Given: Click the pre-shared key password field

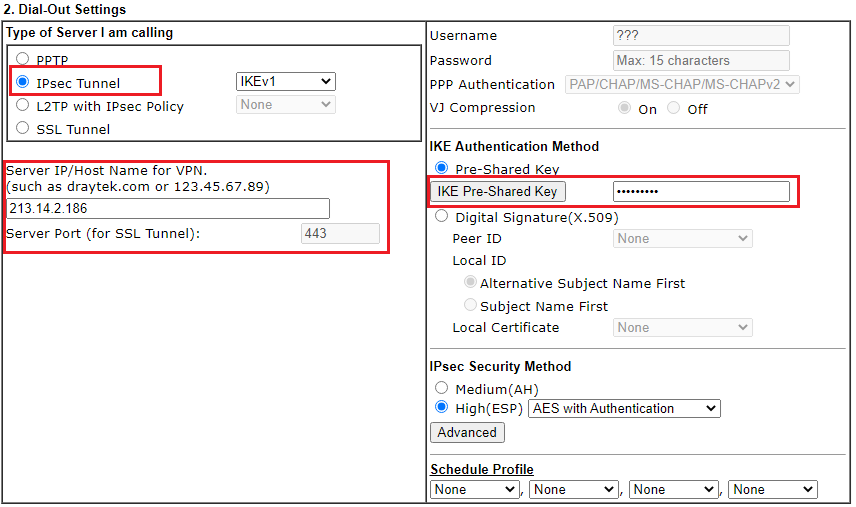Looking at the screenshot, I should [700, 191].
